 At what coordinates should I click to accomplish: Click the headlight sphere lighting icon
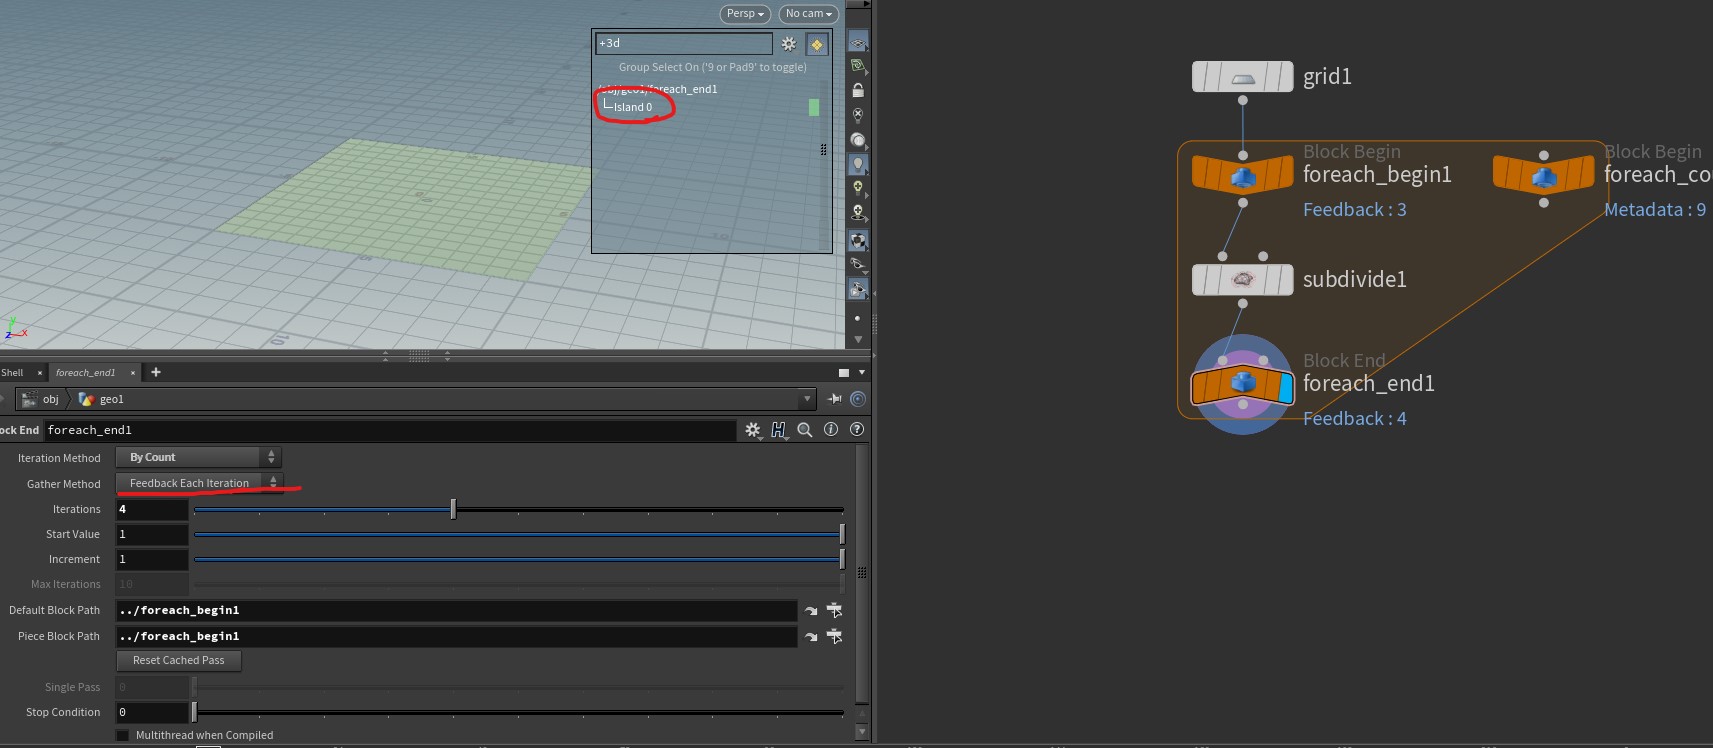point(858,140)
